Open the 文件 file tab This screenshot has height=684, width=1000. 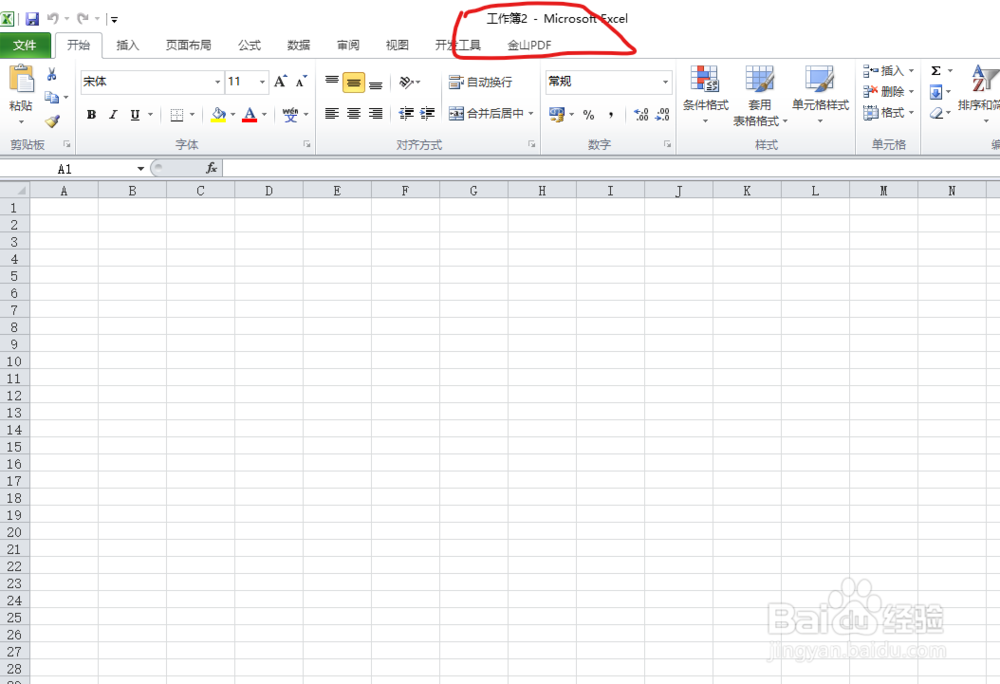click(x=25, y=45)
